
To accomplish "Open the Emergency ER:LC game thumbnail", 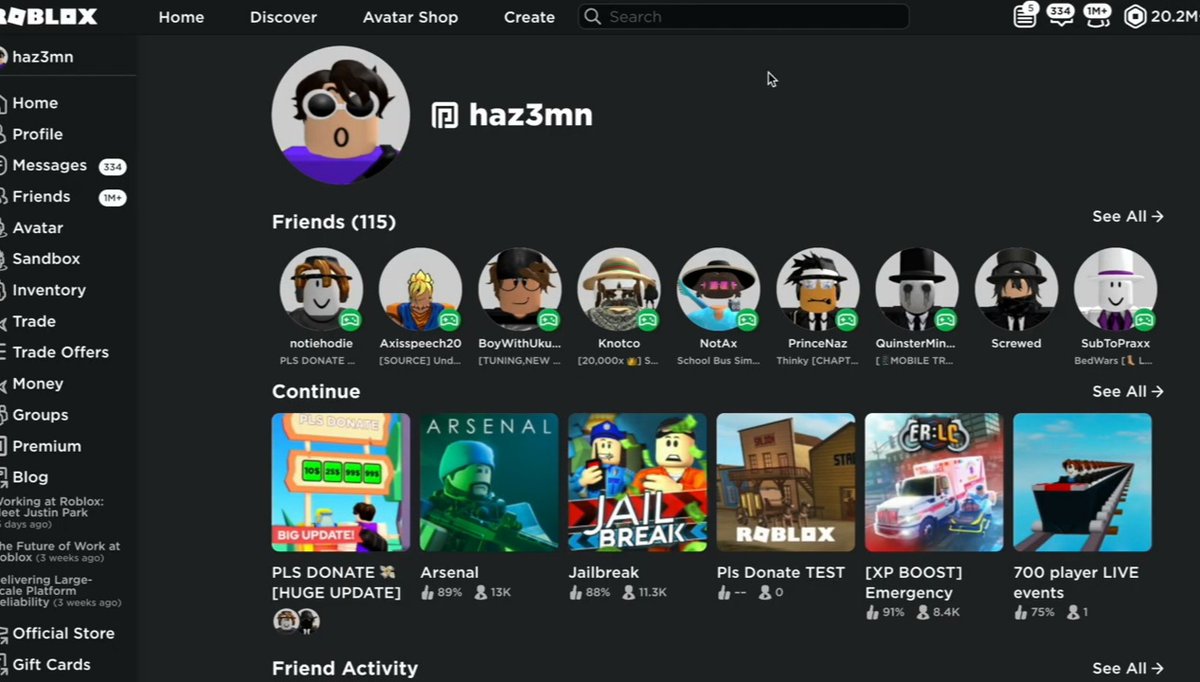I will click(x=934, y=482).
